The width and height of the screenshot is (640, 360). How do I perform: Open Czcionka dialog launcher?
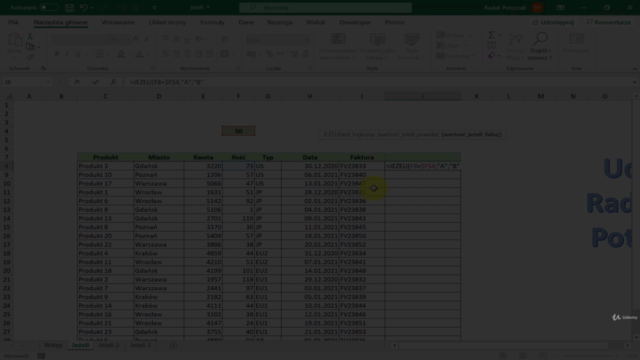point(152,69)
